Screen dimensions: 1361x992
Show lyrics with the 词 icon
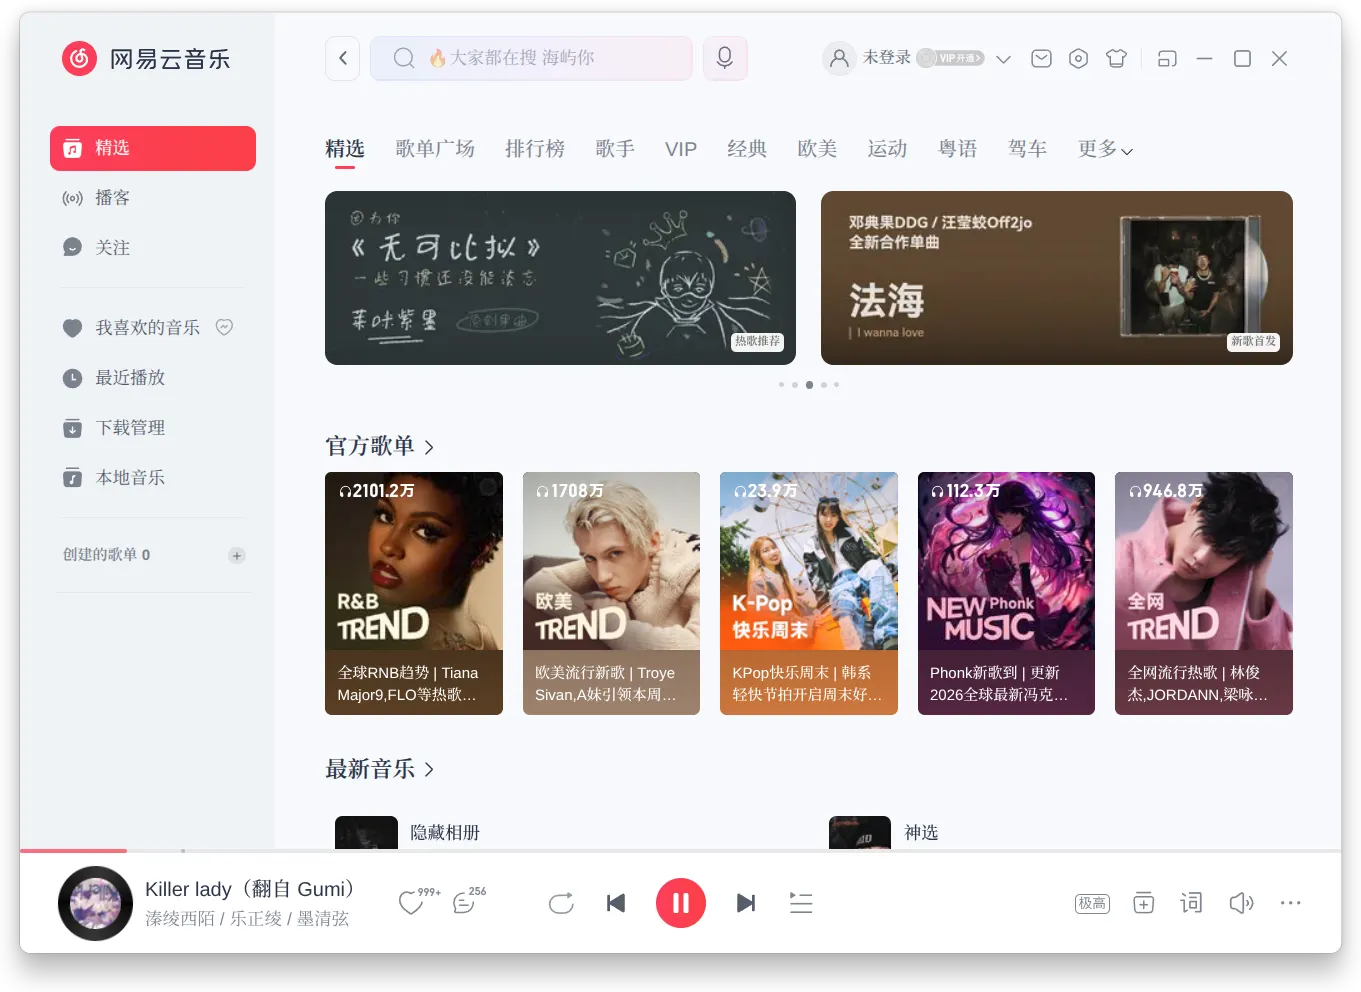[1191, 903]
